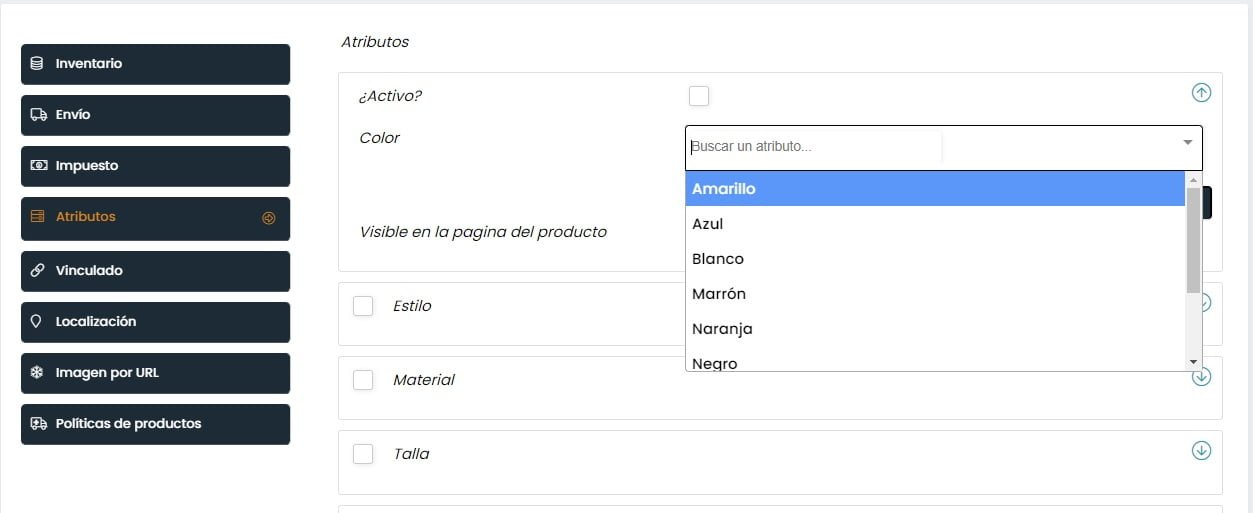Switch to the Envío tab
This screenshot has width=1253, height=513.
(x=155, y=115)
